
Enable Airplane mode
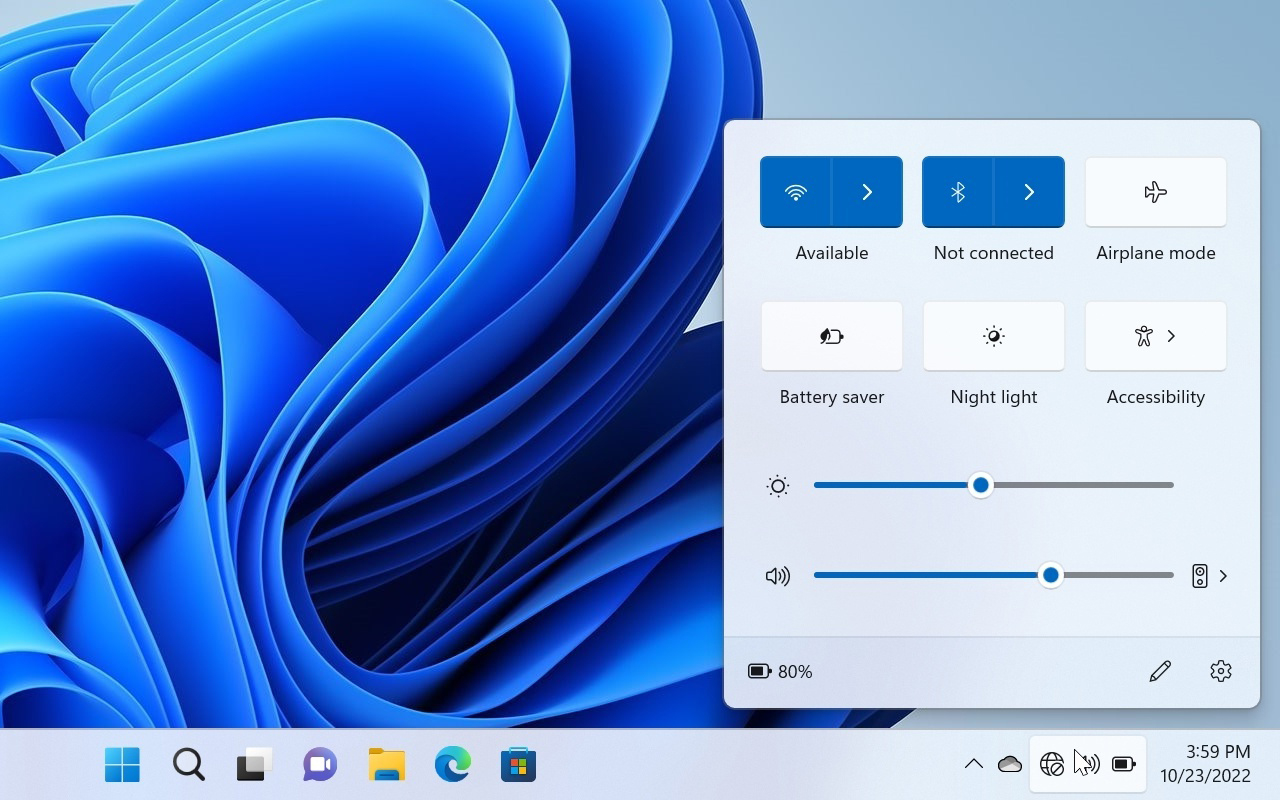[1155, 192]
